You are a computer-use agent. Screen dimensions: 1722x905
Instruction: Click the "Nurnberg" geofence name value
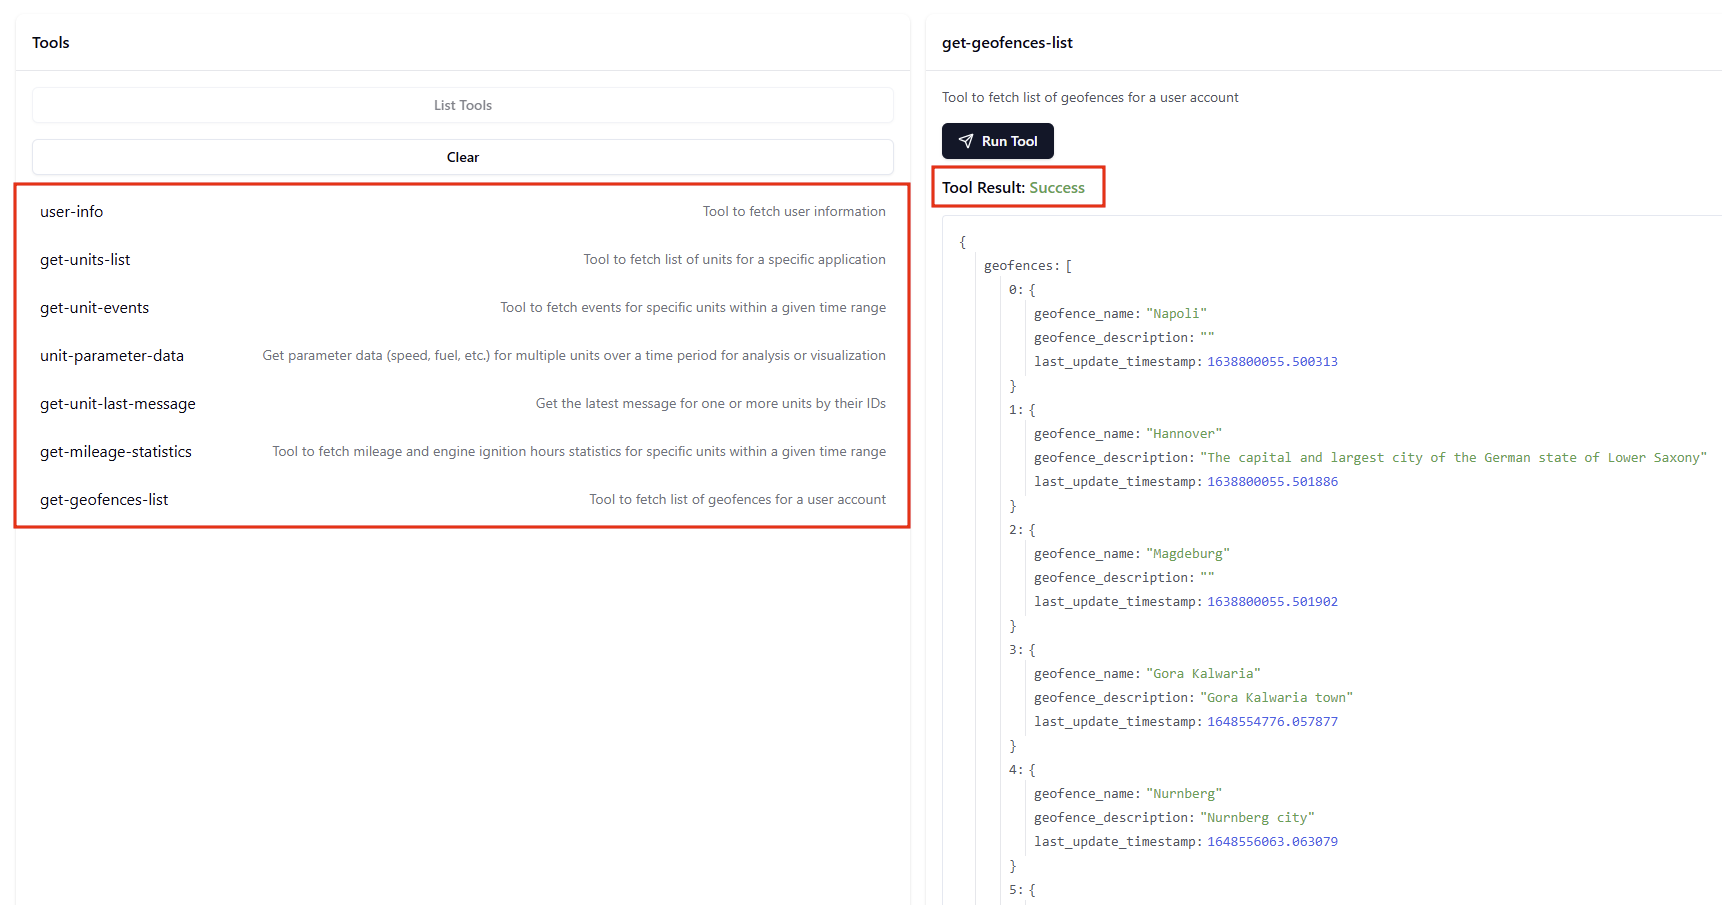tap(1184, 794)
